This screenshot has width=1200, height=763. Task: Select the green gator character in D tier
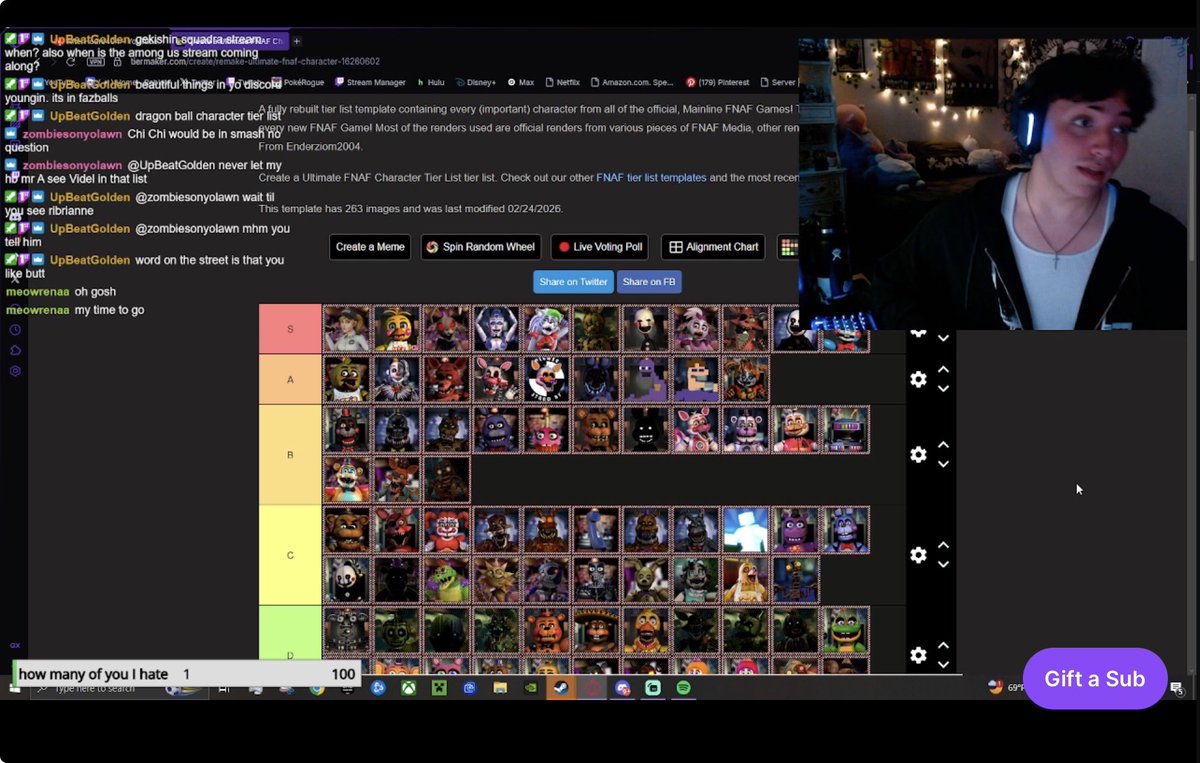click(845, 630)
